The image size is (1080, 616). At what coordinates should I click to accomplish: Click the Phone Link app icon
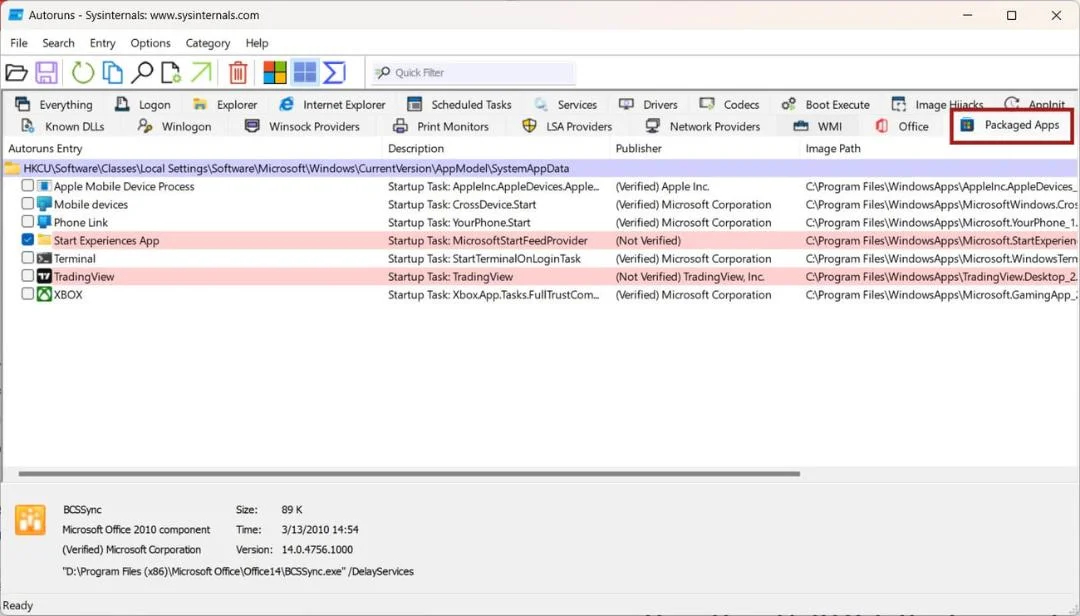tap(44, 222)
